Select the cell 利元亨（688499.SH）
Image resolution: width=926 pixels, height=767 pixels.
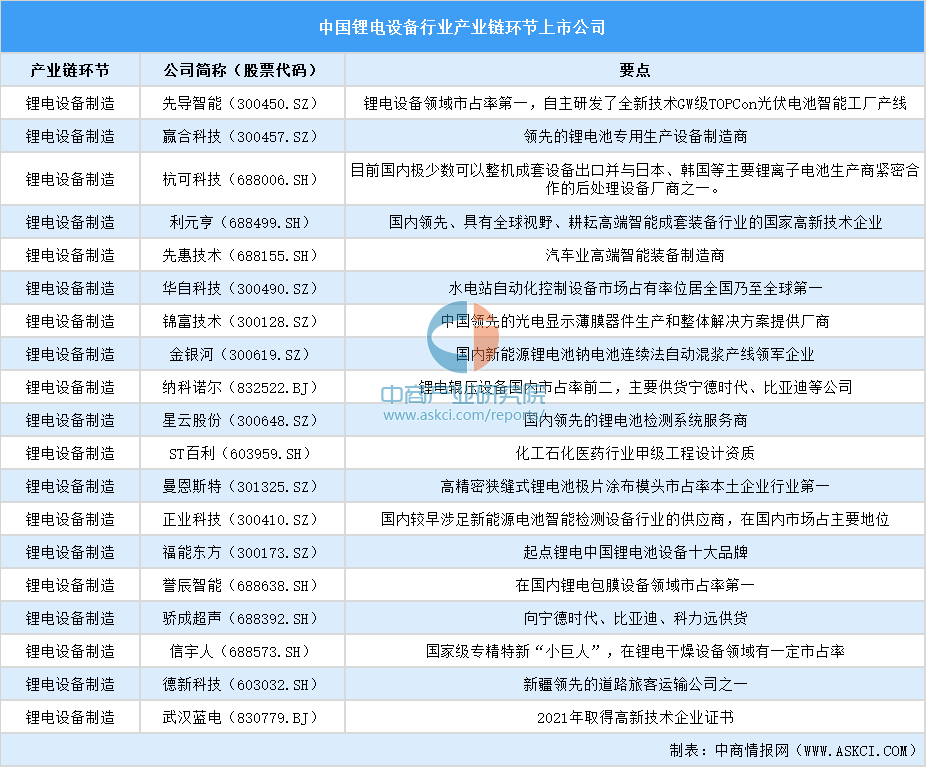(x=242, y=223)
